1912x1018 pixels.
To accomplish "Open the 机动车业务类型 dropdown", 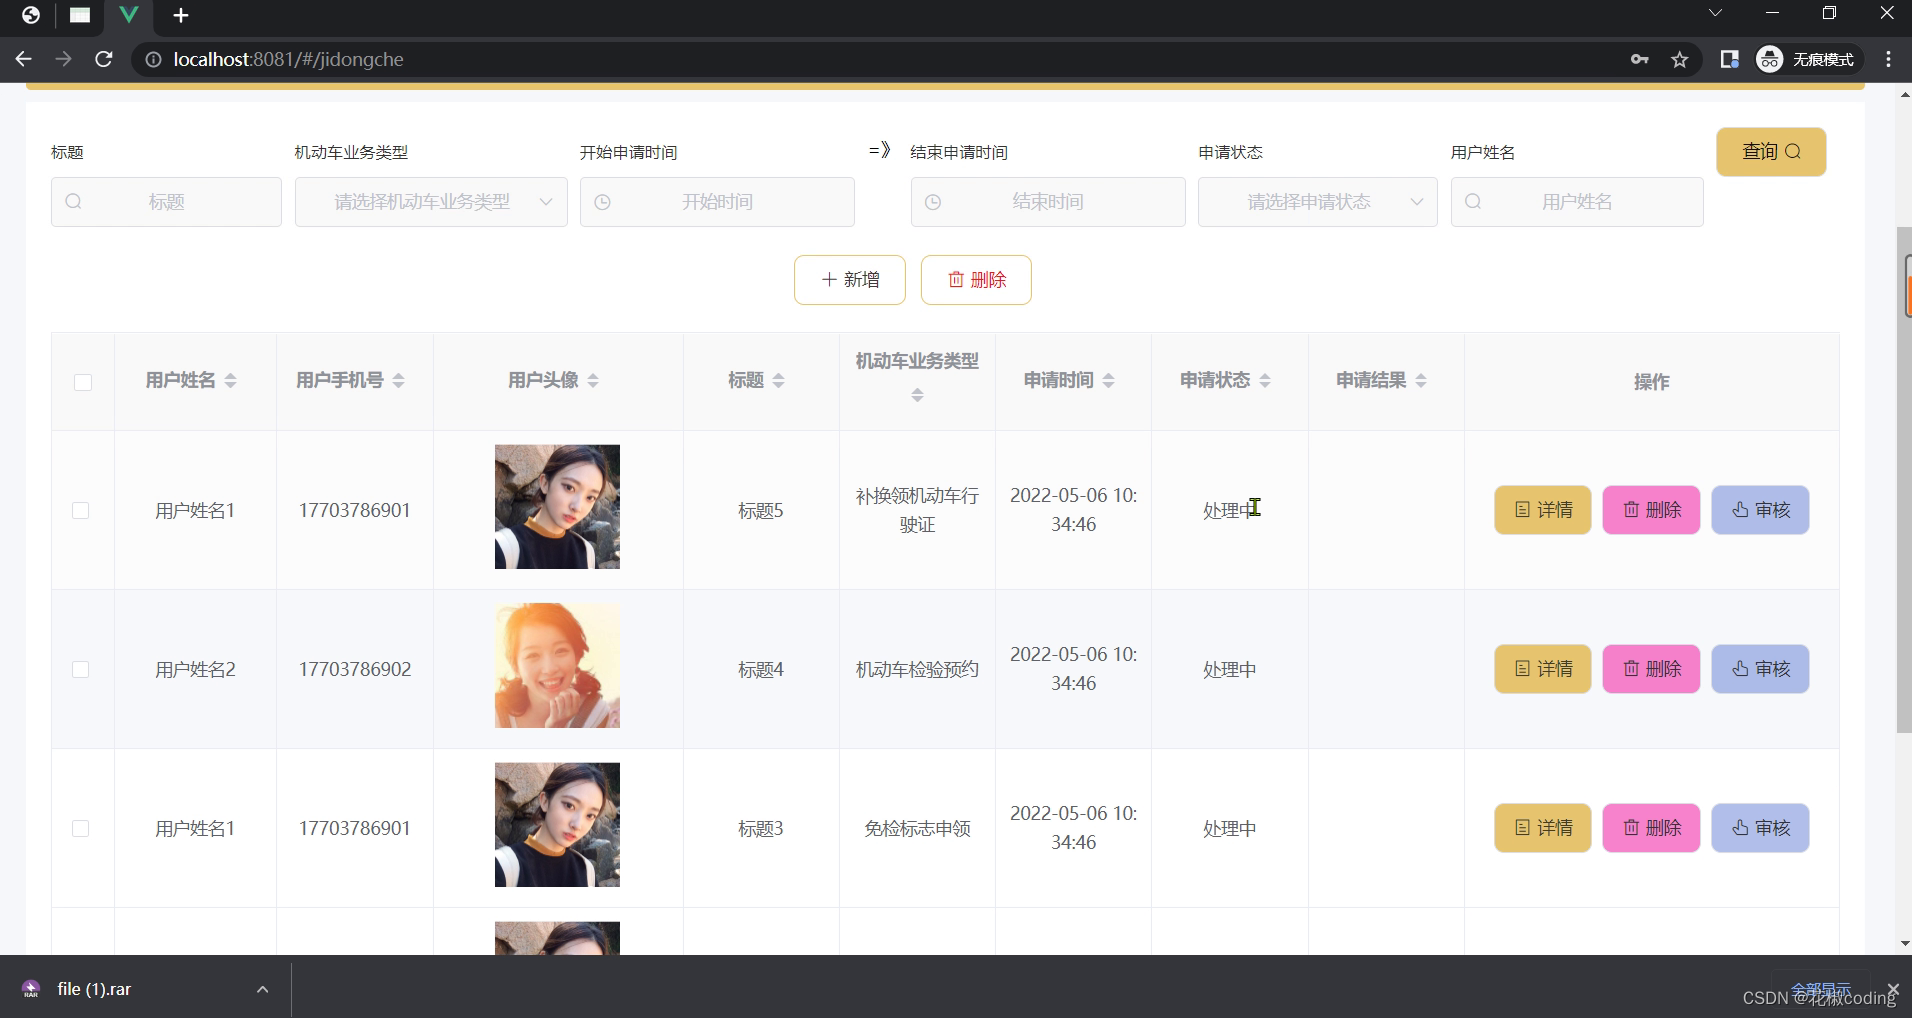I will pyautogui.click(x=431, y=202).
